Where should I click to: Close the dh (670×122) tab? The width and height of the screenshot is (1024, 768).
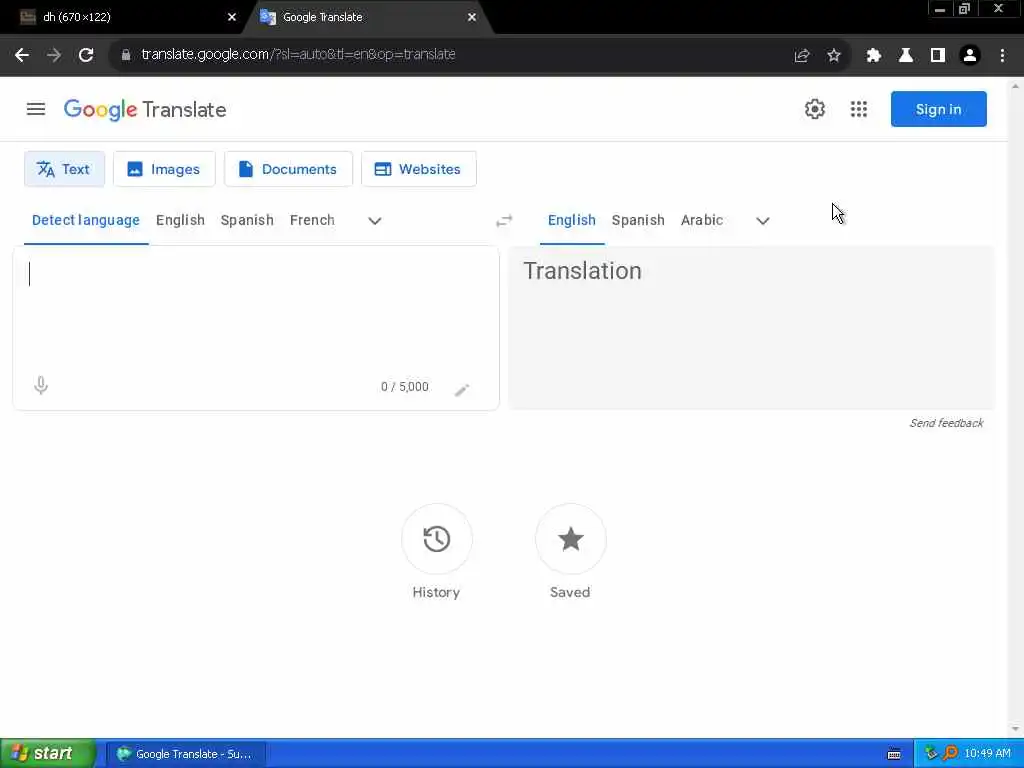pos(231,17)
